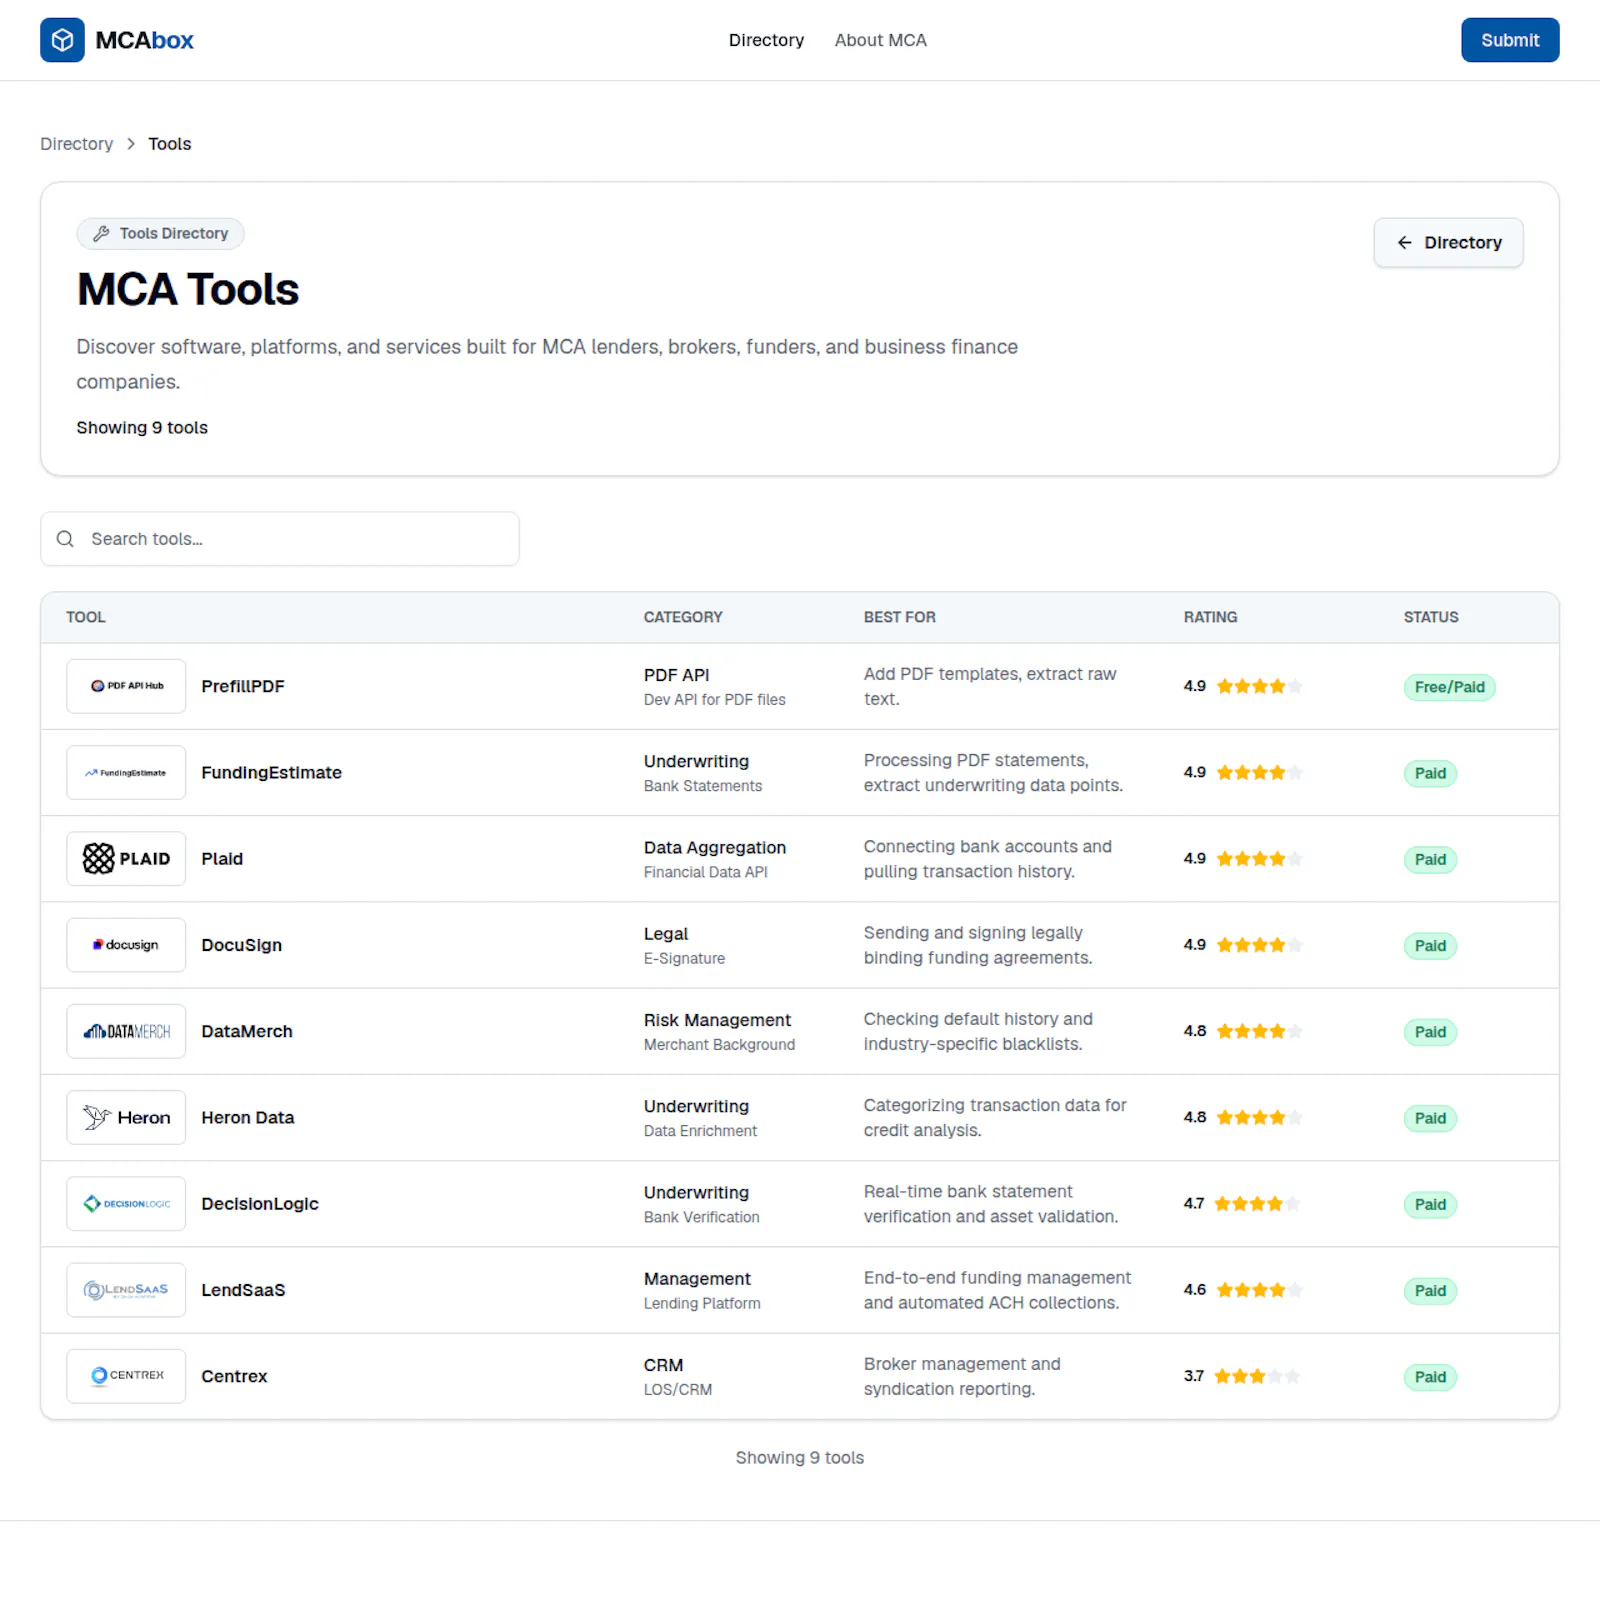Click the CRM category text

tap(663, 1365)
